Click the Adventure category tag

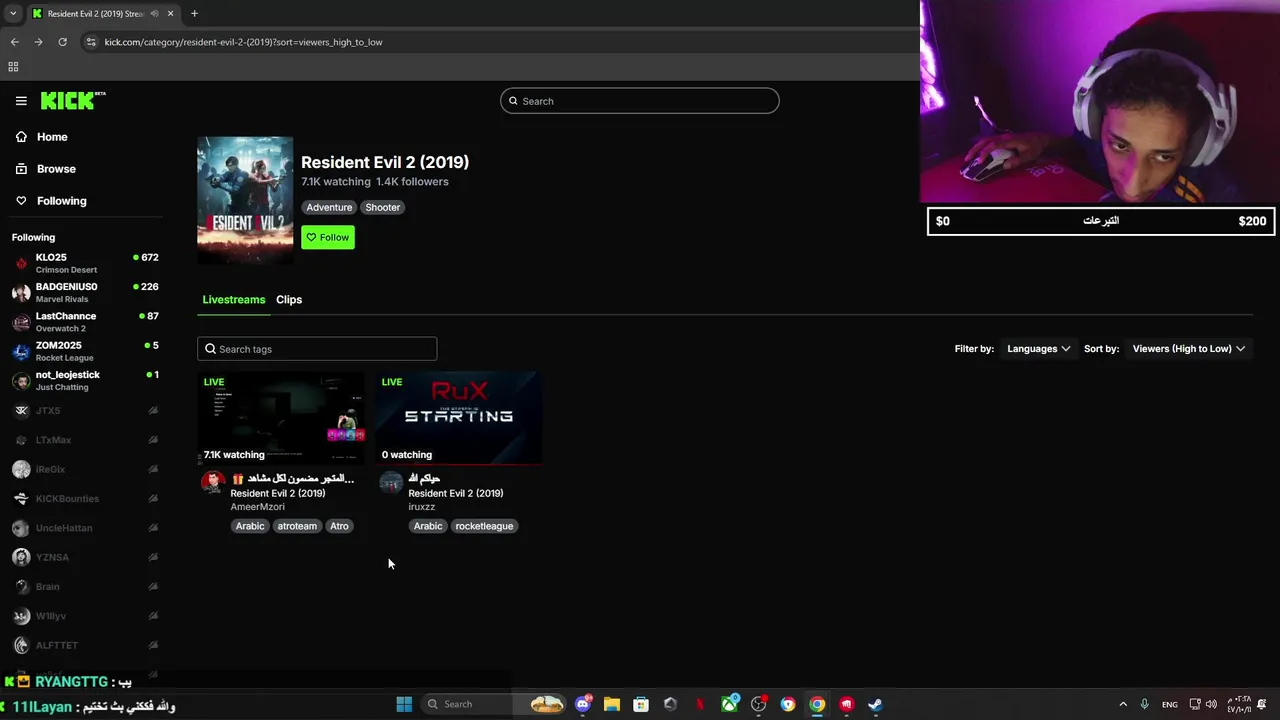(x=329, y=207)
